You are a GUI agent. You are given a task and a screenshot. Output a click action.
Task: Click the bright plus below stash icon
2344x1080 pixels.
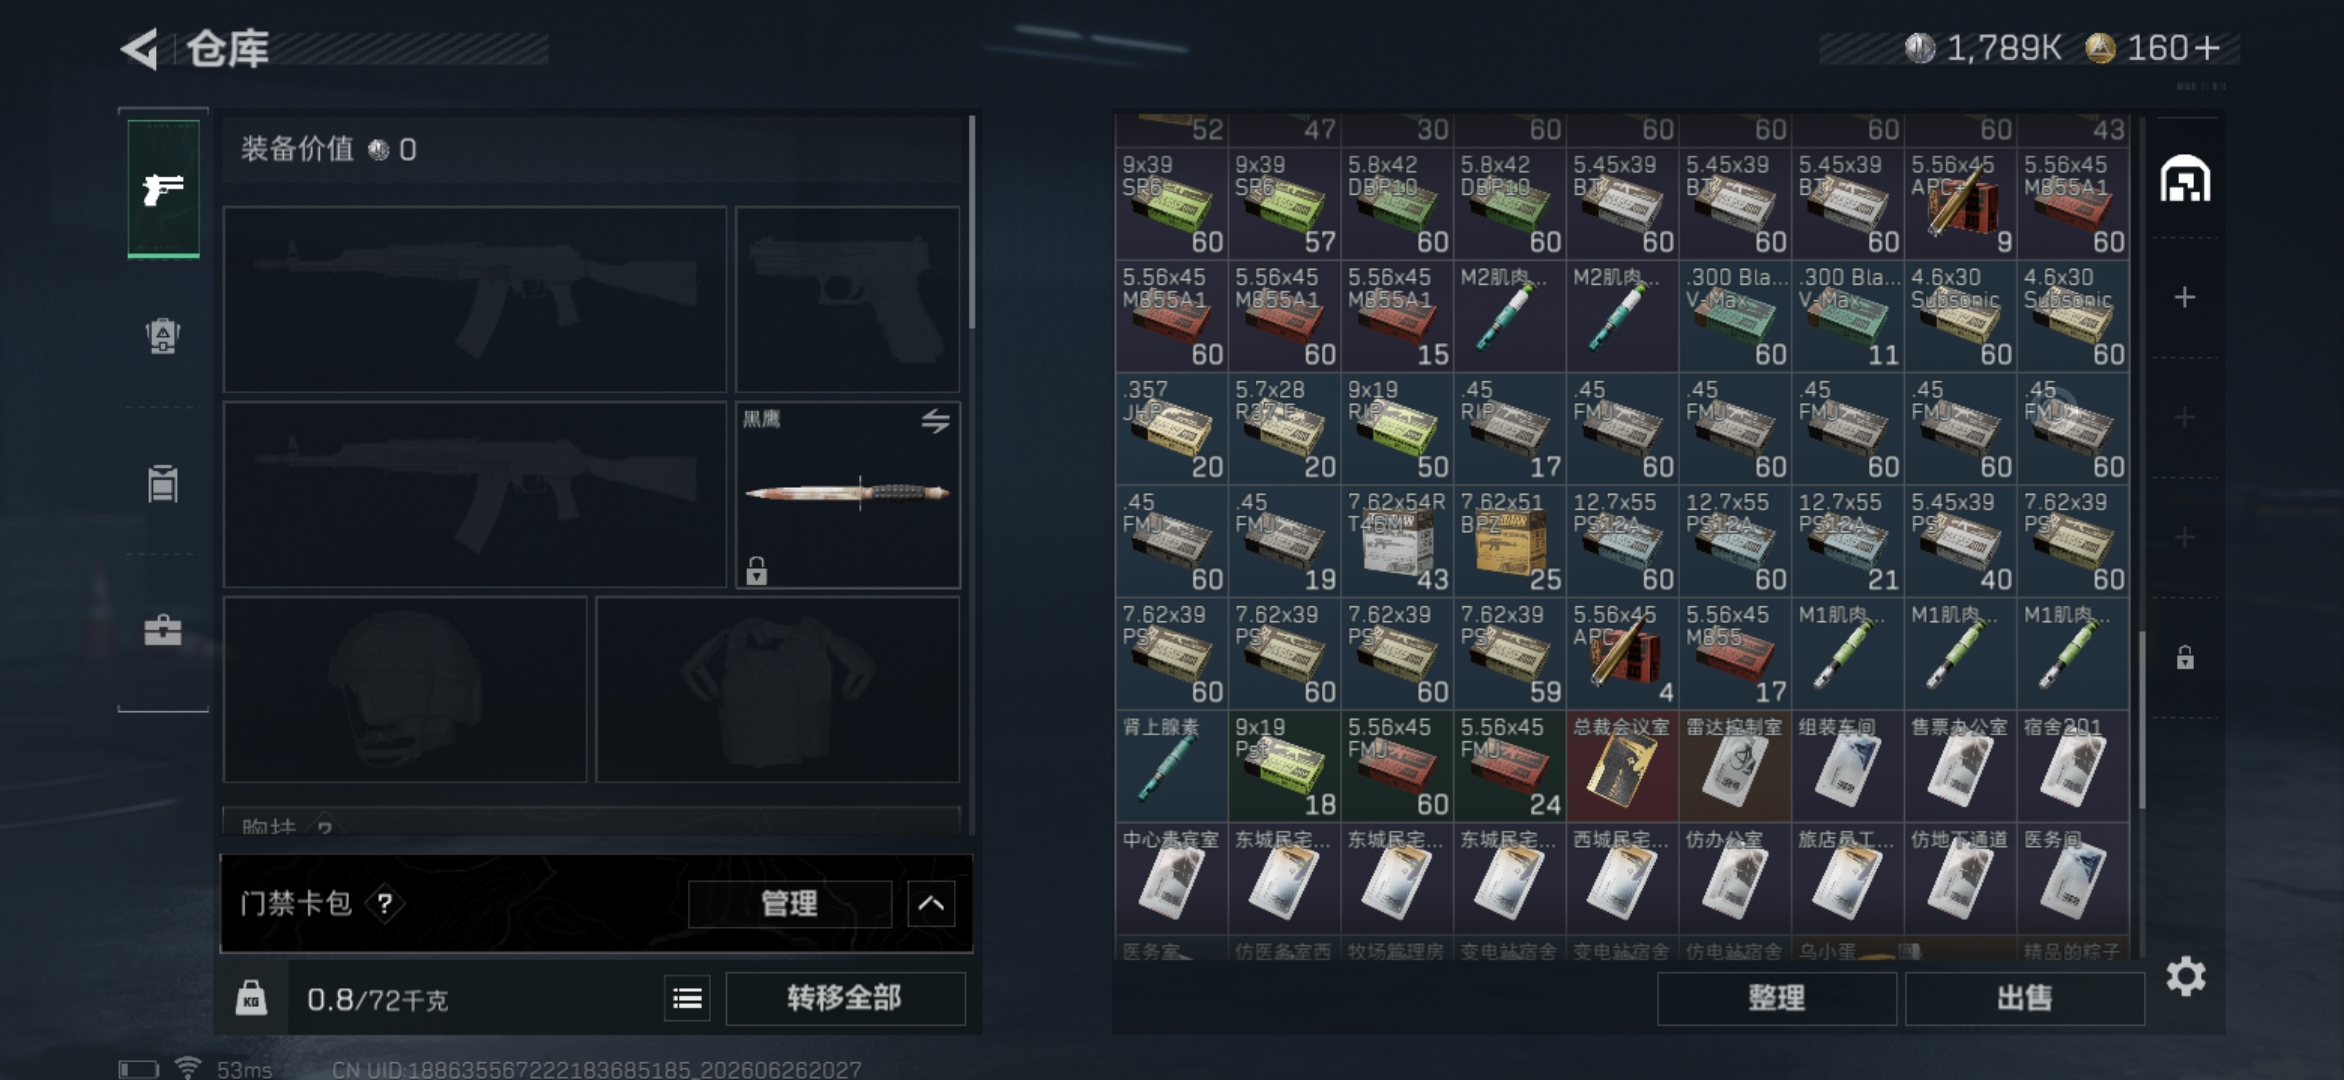pos(2185,297)
